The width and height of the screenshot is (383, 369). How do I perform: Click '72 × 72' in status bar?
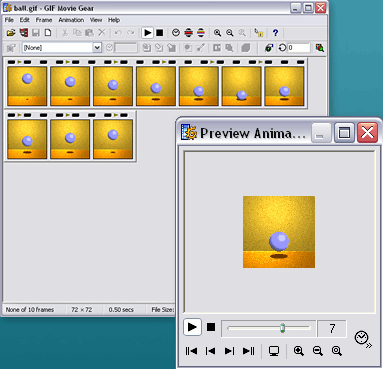82,310
